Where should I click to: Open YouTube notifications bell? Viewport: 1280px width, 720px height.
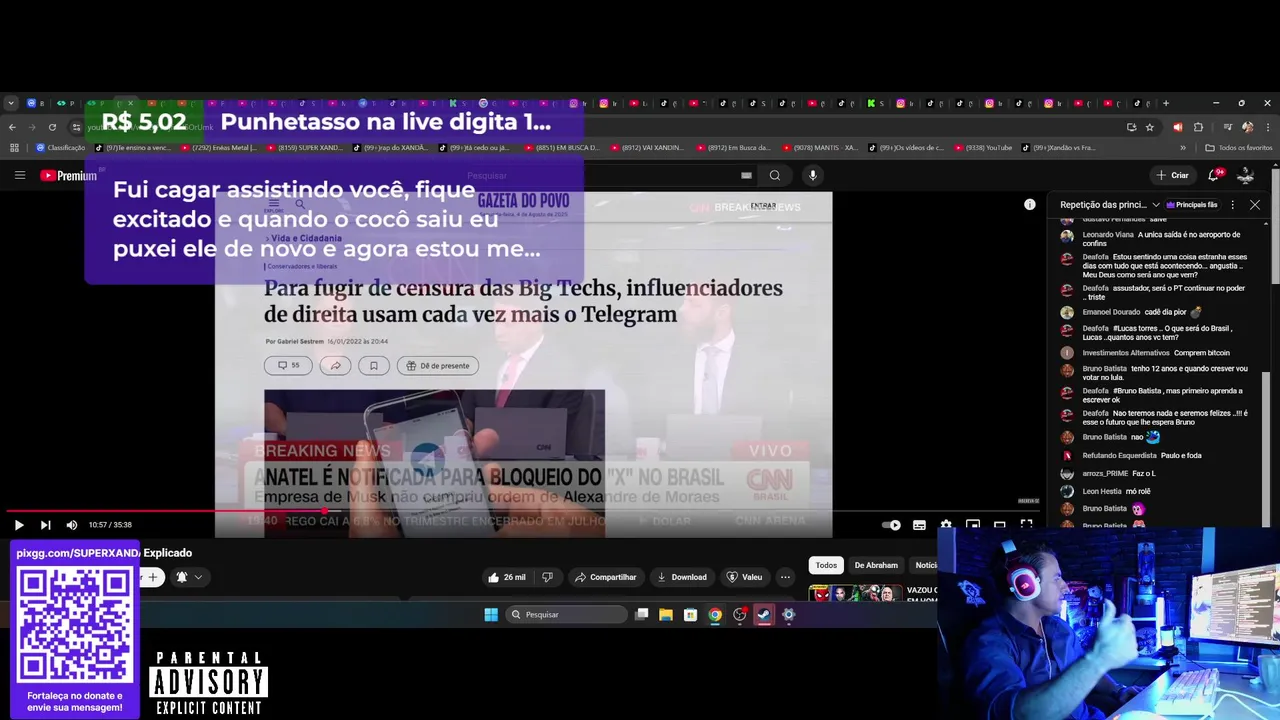[x=1214, y=175]
